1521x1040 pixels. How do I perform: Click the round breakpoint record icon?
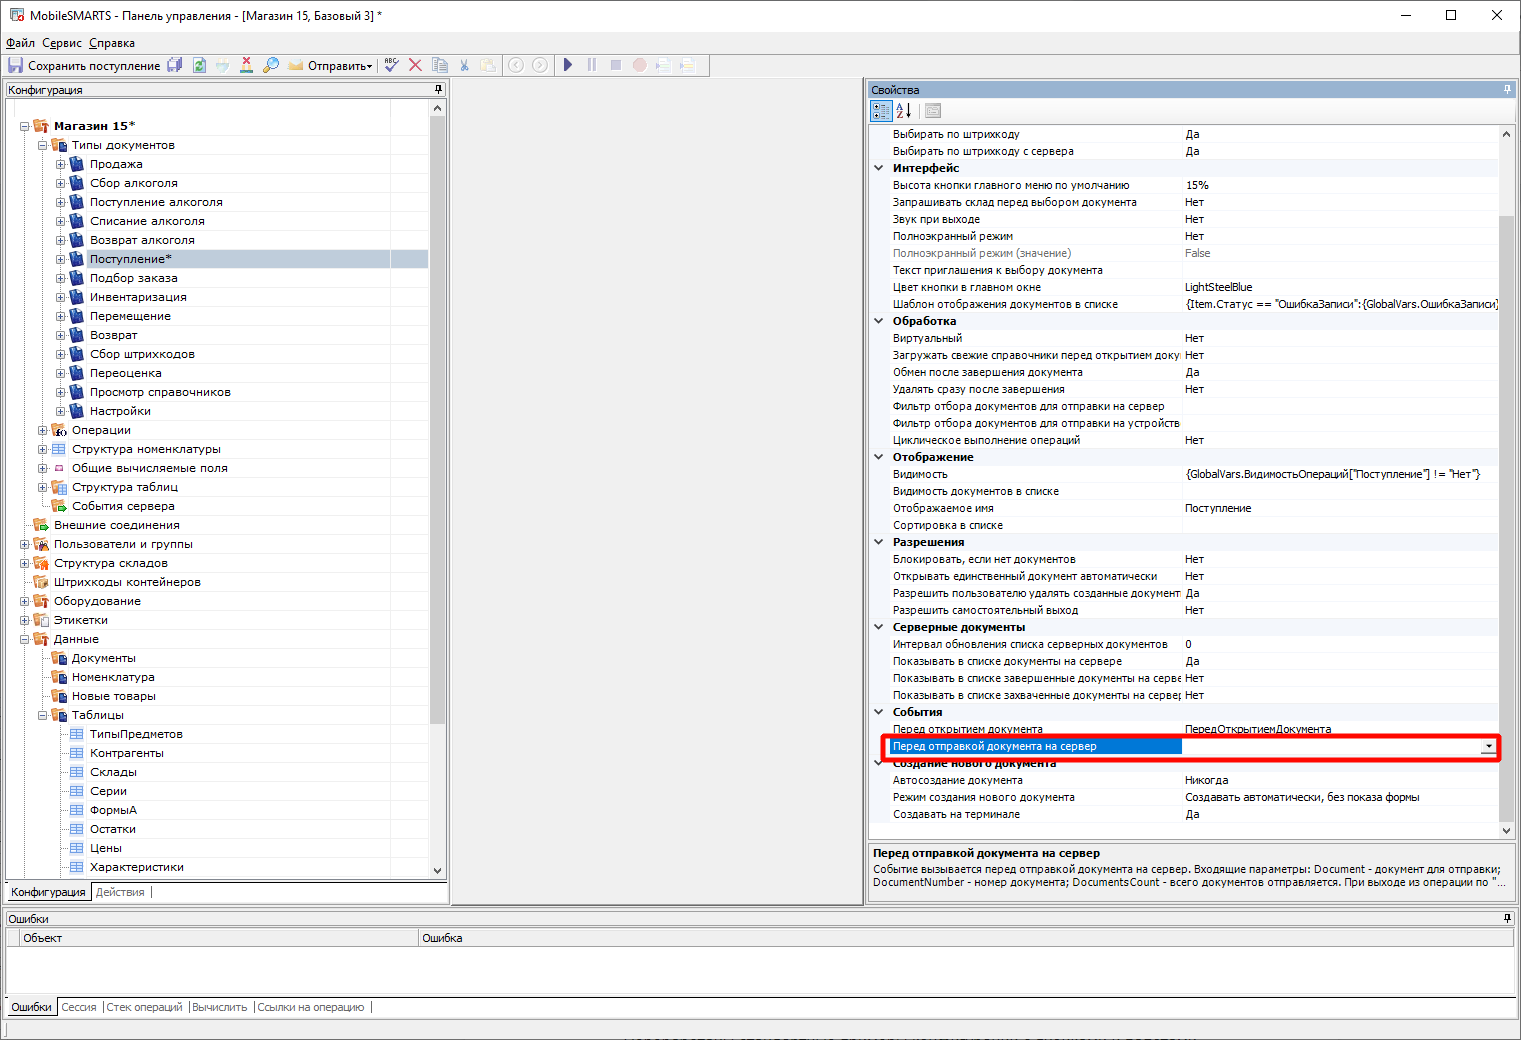pos(640,65)
